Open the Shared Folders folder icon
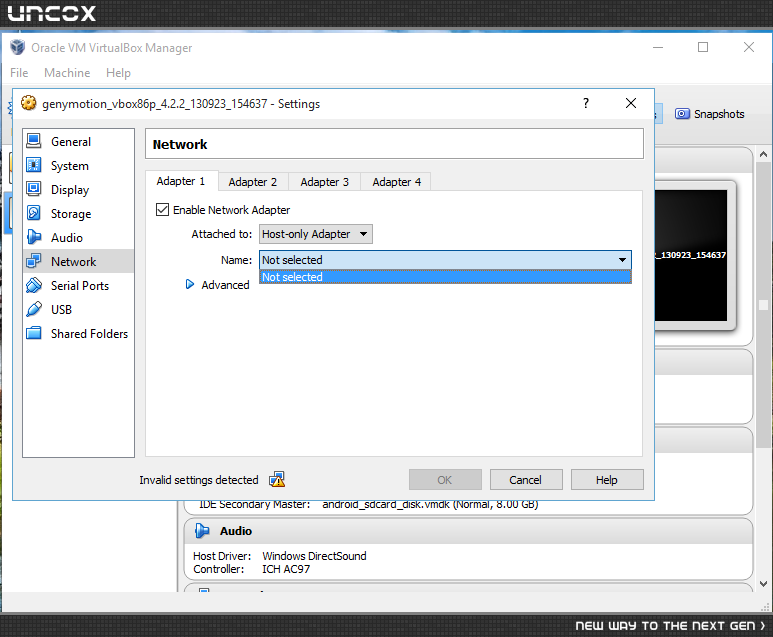 click(34, 333)
